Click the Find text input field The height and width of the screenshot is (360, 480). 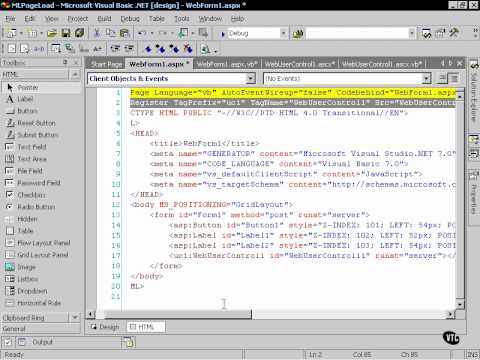click(x=357, y=33)
